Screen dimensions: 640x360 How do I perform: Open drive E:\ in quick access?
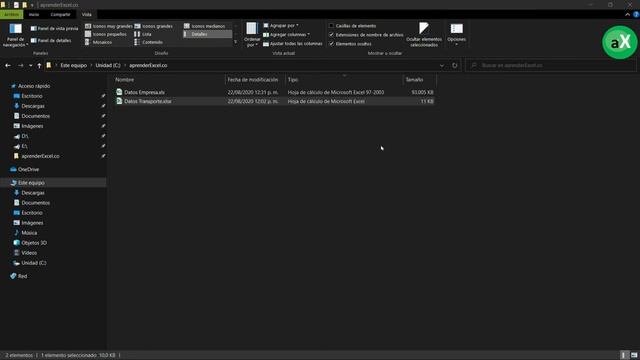(24, 146)
